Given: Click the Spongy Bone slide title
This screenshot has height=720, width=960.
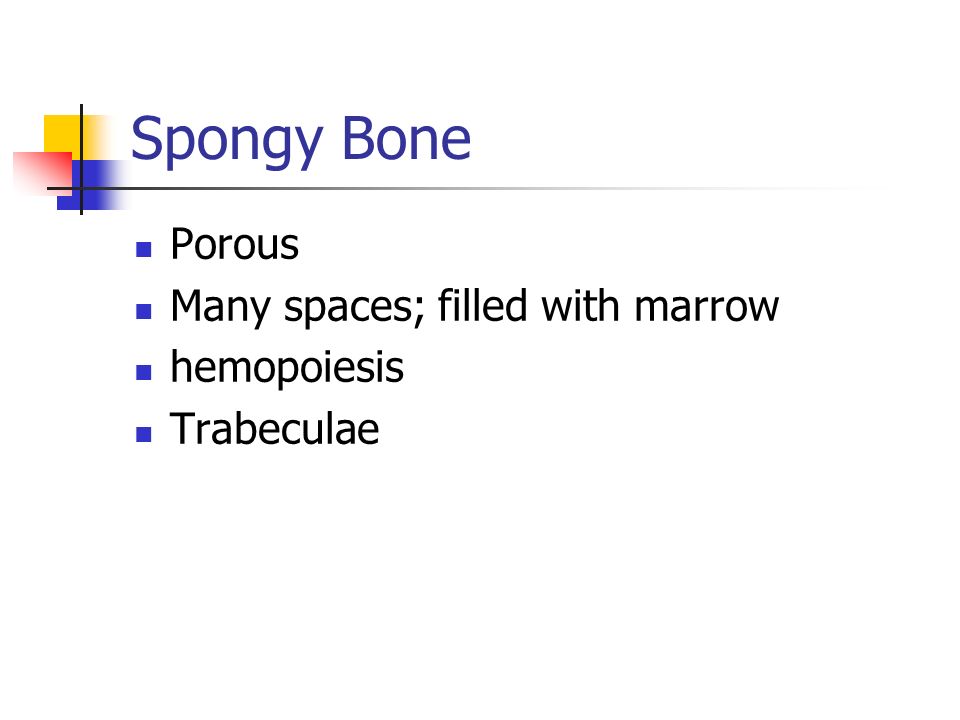Looking at the screenshot, I should click(301, 141).
